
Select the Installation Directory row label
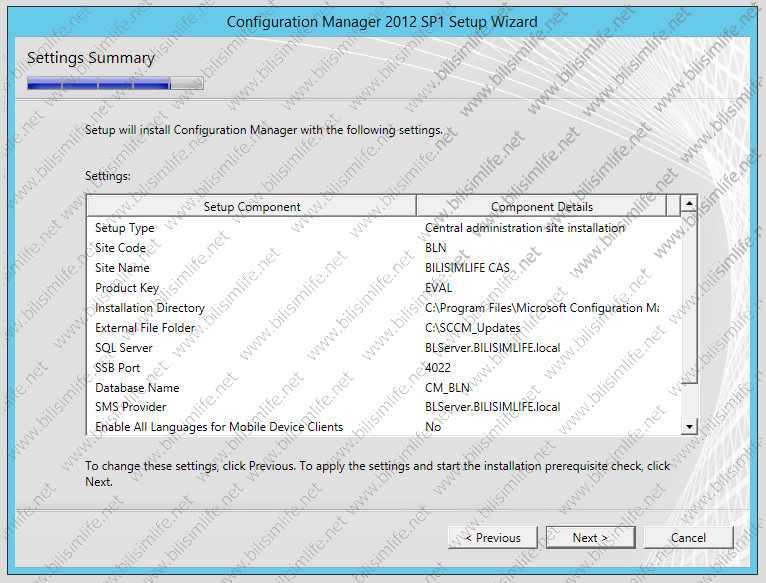click(x=150, y=308)
